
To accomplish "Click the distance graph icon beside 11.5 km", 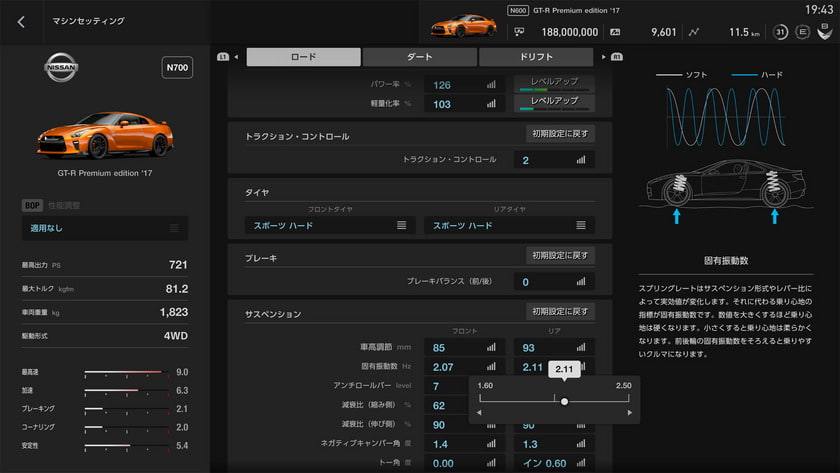I will [694, 32].
